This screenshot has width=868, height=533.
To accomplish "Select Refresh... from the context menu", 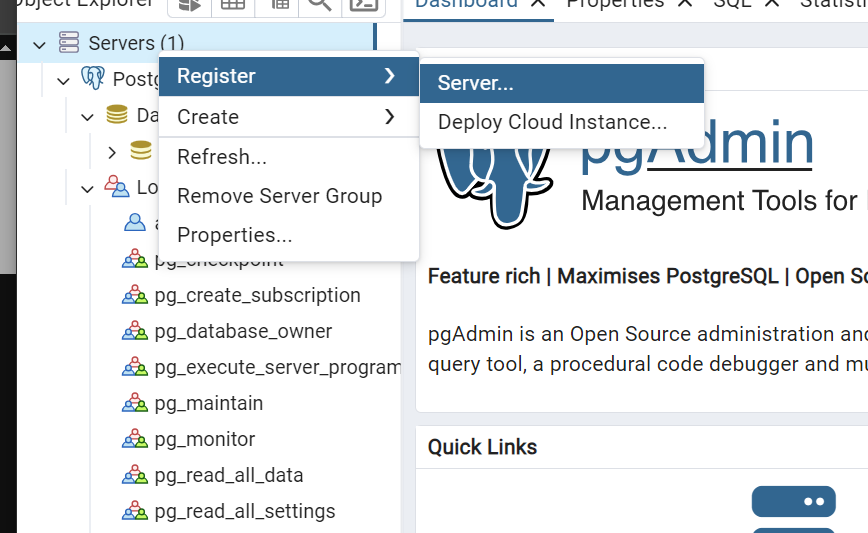I will 288,157.
